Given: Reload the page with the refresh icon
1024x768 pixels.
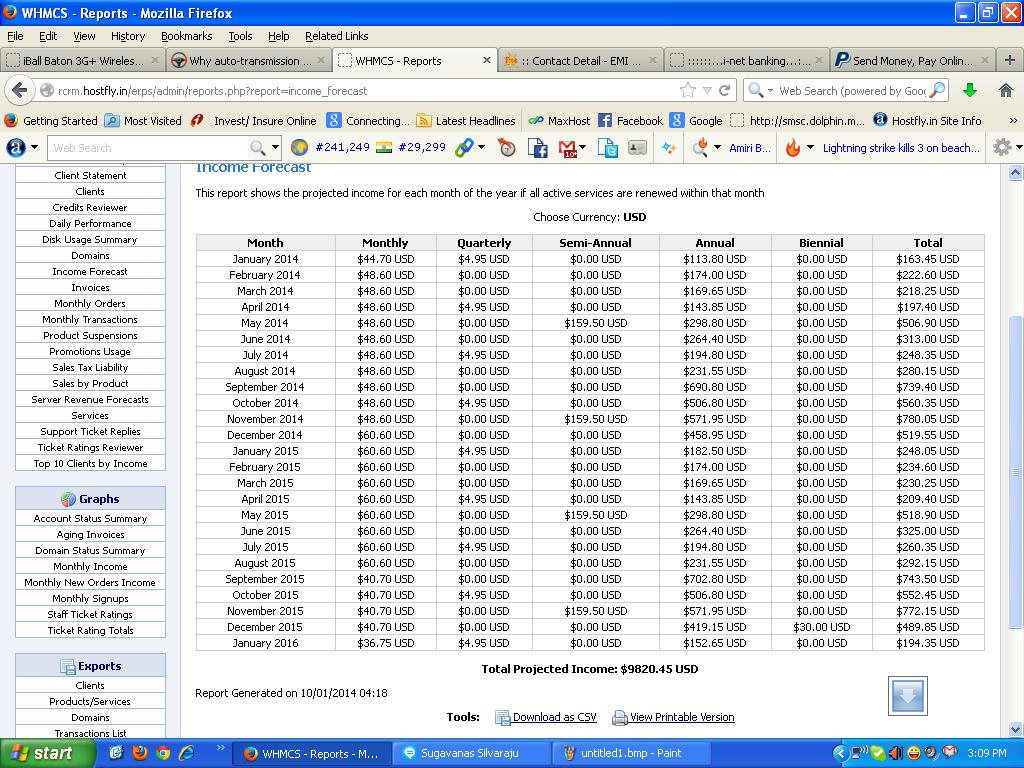Looking at the screenshot, I should [725, 90].
